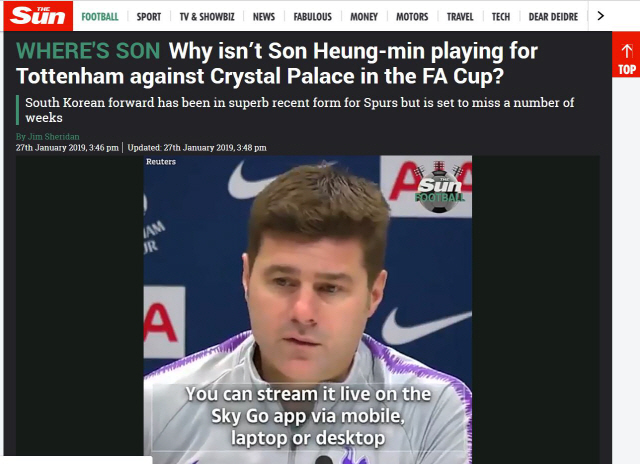640x464 pixels.
Task: Open author Jim Sheridan's page
Action: pyautogui.click(x=48, y=137)
